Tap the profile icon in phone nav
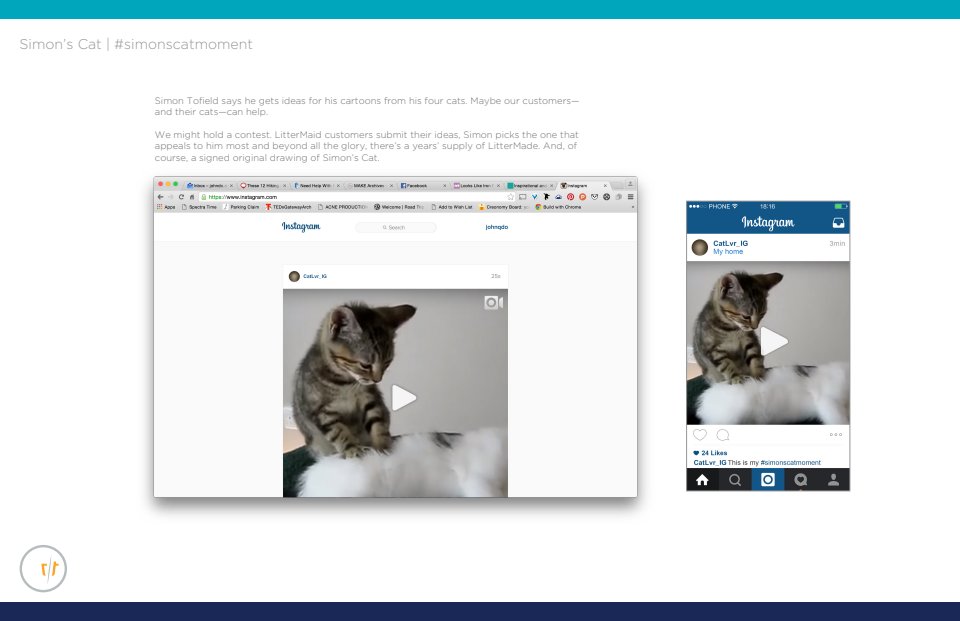Image resolution: width=960 pixels, height=621 pixels. [833, 480]
